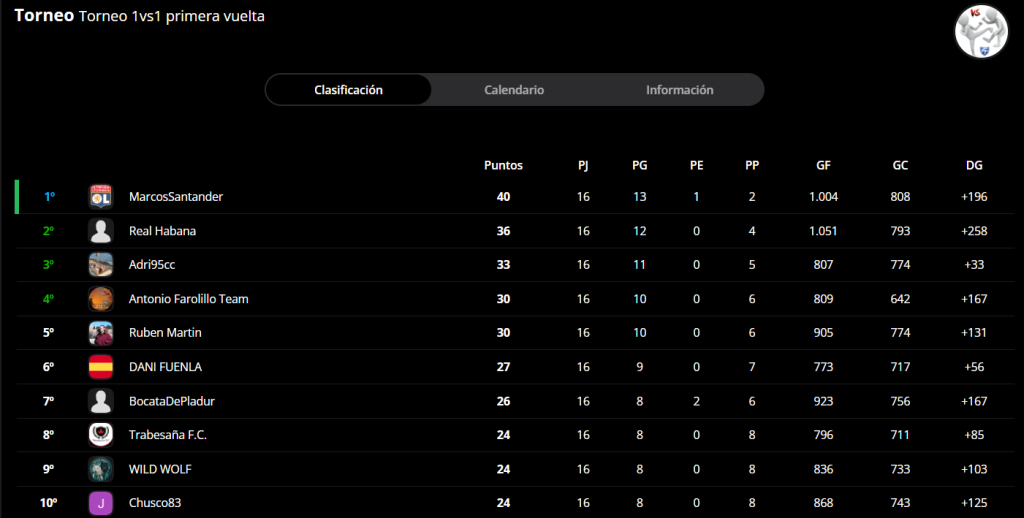Click the DG column header
This screenshot has width=1024, height=518.
point(974,165)
